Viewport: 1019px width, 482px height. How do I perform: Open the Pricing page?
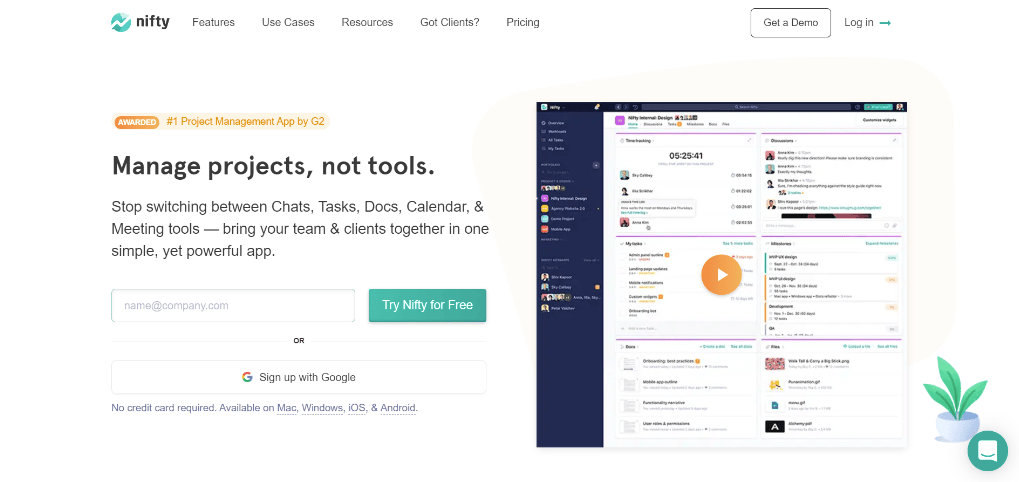pyautogui.click(x=522, y=22)
